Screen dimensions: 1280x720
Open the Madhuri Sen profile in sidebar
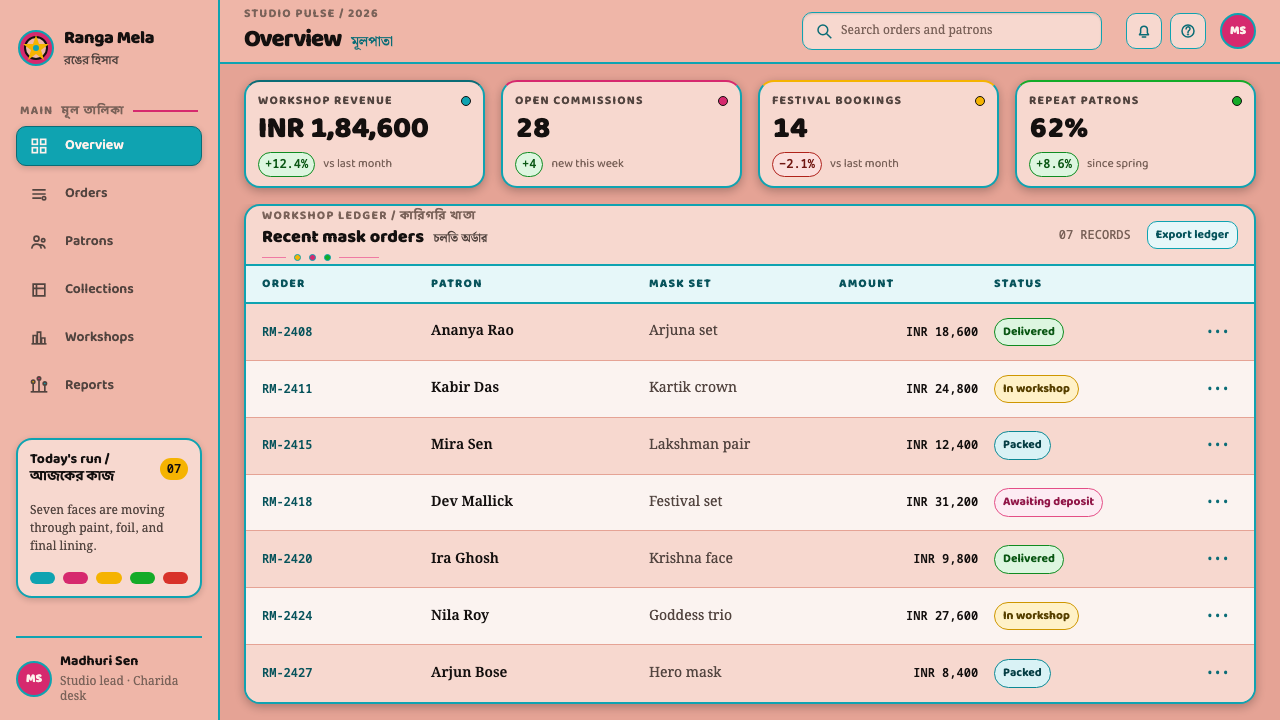109,679
